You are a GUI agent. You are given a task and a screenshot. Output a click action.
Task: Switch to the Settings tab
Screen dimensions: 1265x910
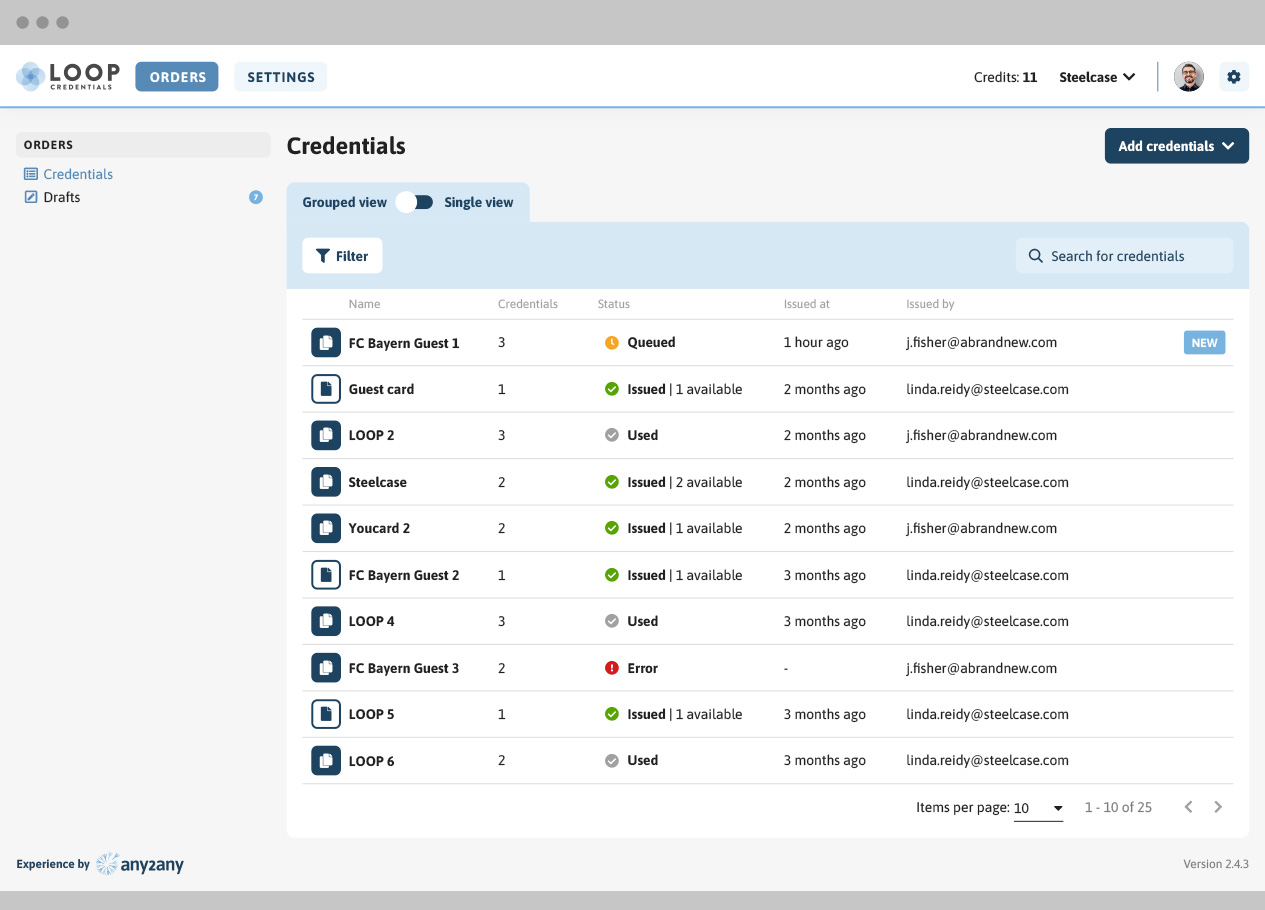[x=281, y=77]
